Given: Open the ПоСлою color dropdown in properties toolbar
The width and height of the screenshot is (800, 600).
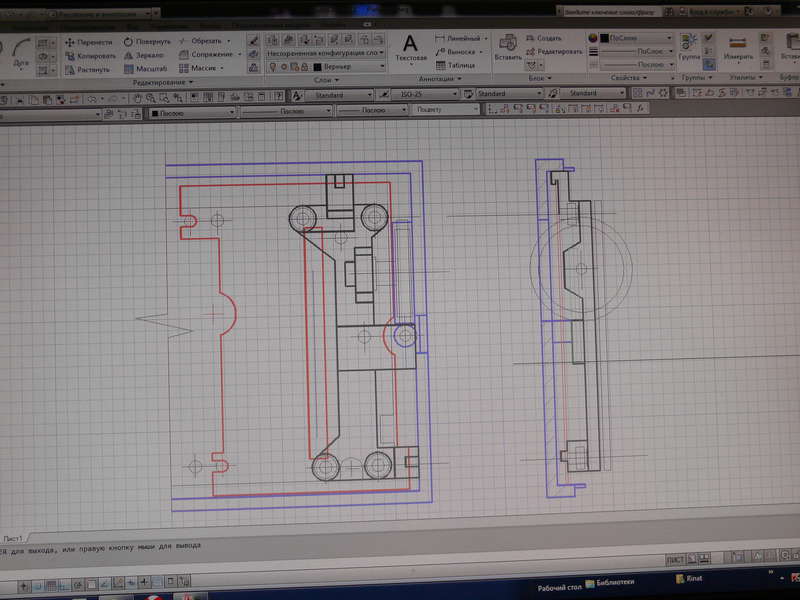Looking at the screenshot, I should tap(192, 113).
